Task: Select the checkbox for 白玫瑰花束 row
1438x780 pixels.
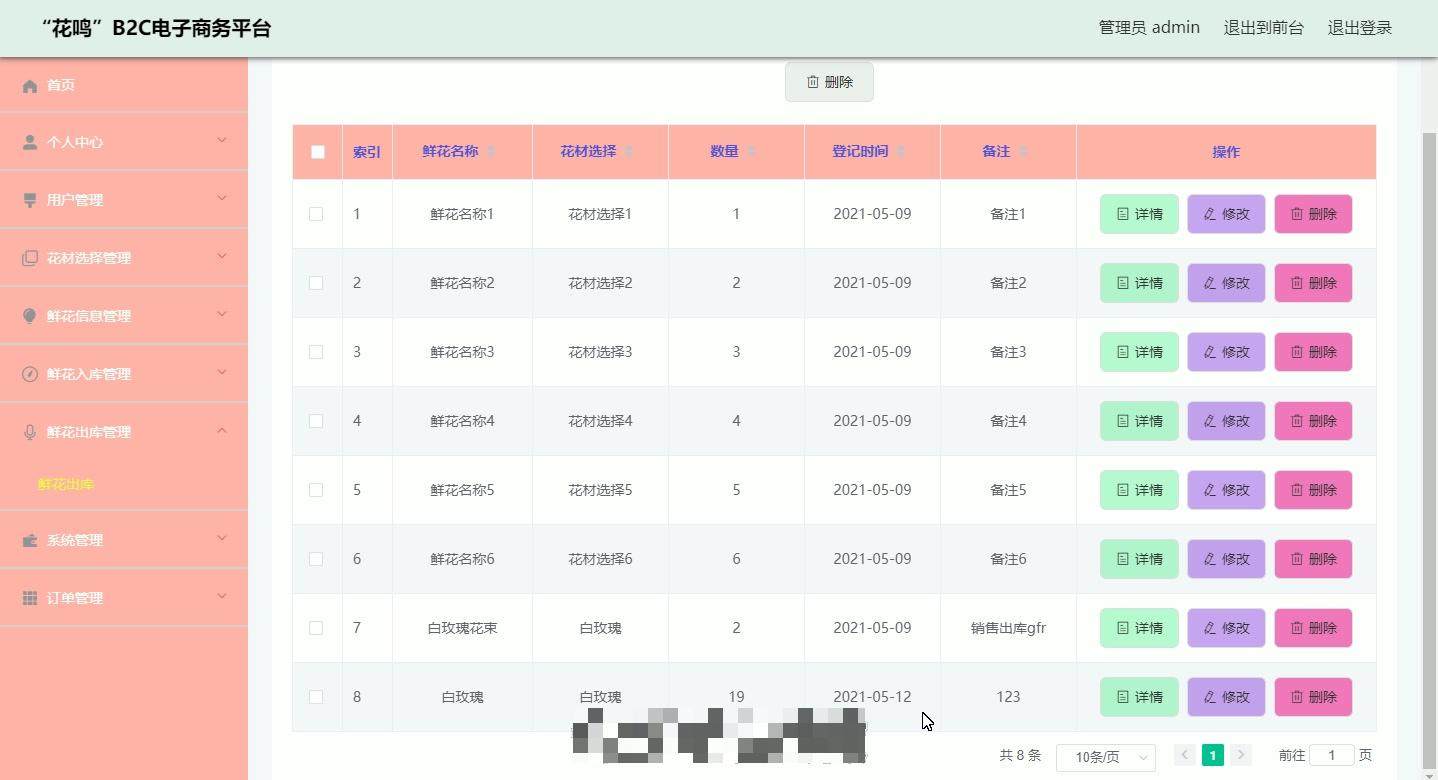Action: 316,628
